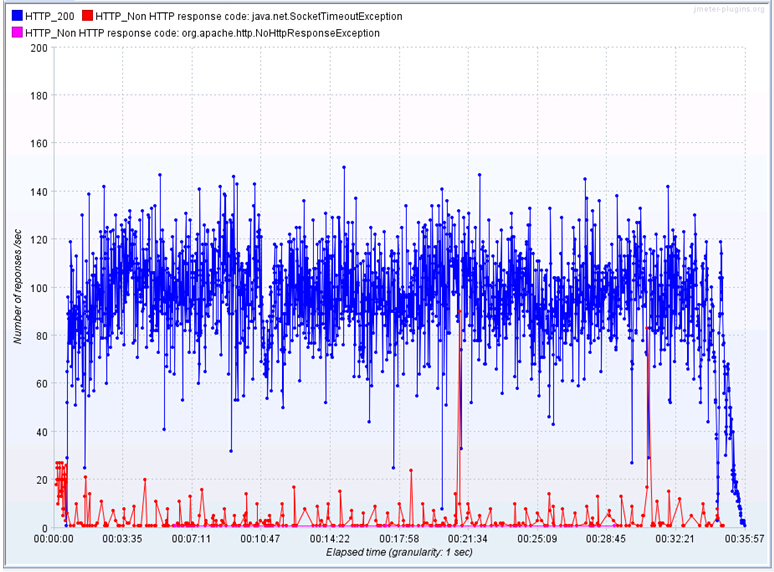Click the red SocketTimeoutException legend swatch
The image size is (774, 572).
87,16
